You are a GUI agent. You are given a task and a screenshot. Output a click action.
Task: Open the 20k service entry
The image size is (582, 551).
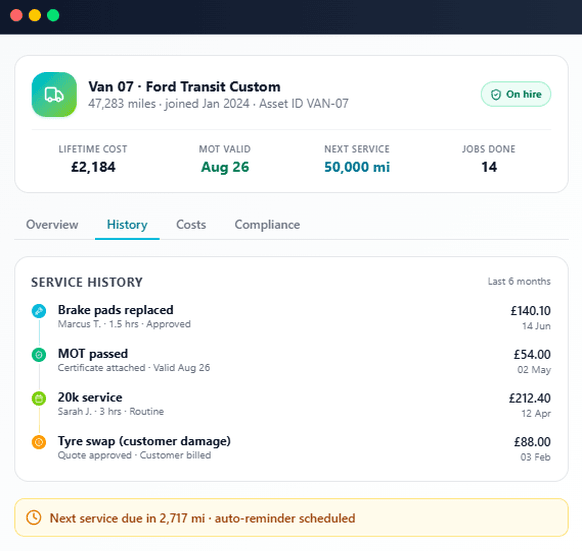pyautogui.click(x=291, y=405)
